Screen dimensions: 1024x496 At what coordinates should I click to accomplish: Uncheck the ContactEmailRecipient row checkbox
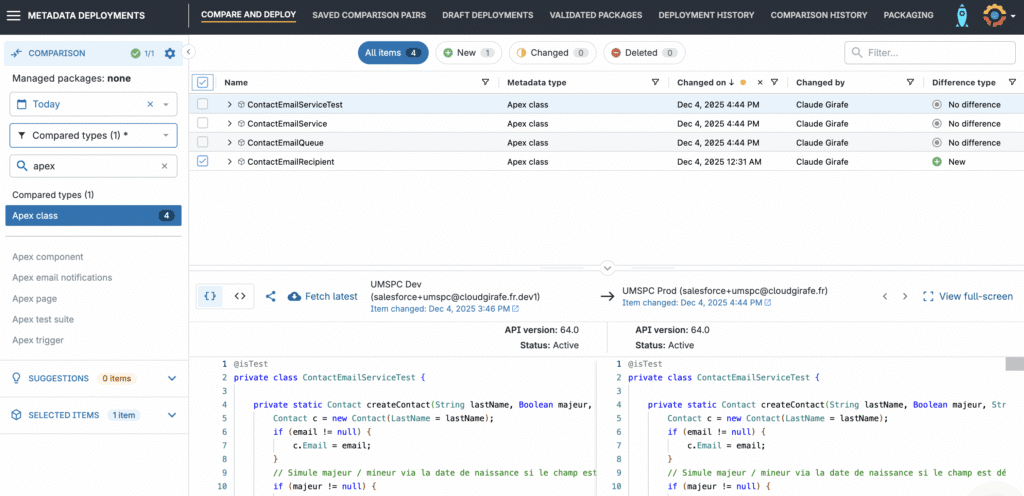pyautogui.click(x=203, y=161)
